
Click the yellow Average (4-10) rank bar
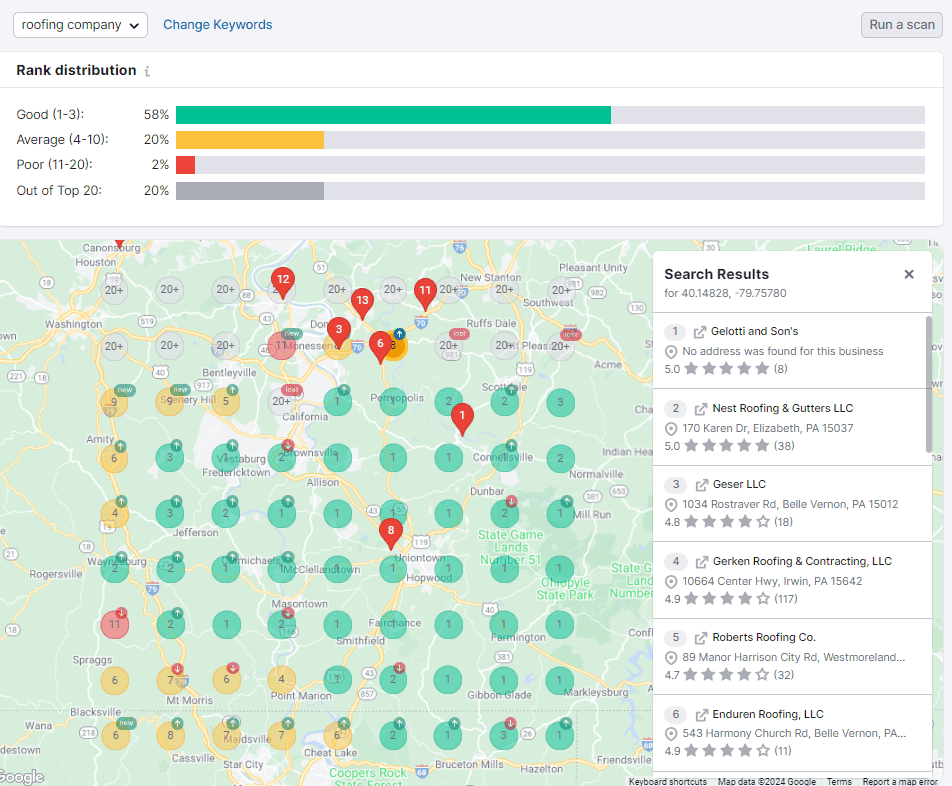coord(250,140)
